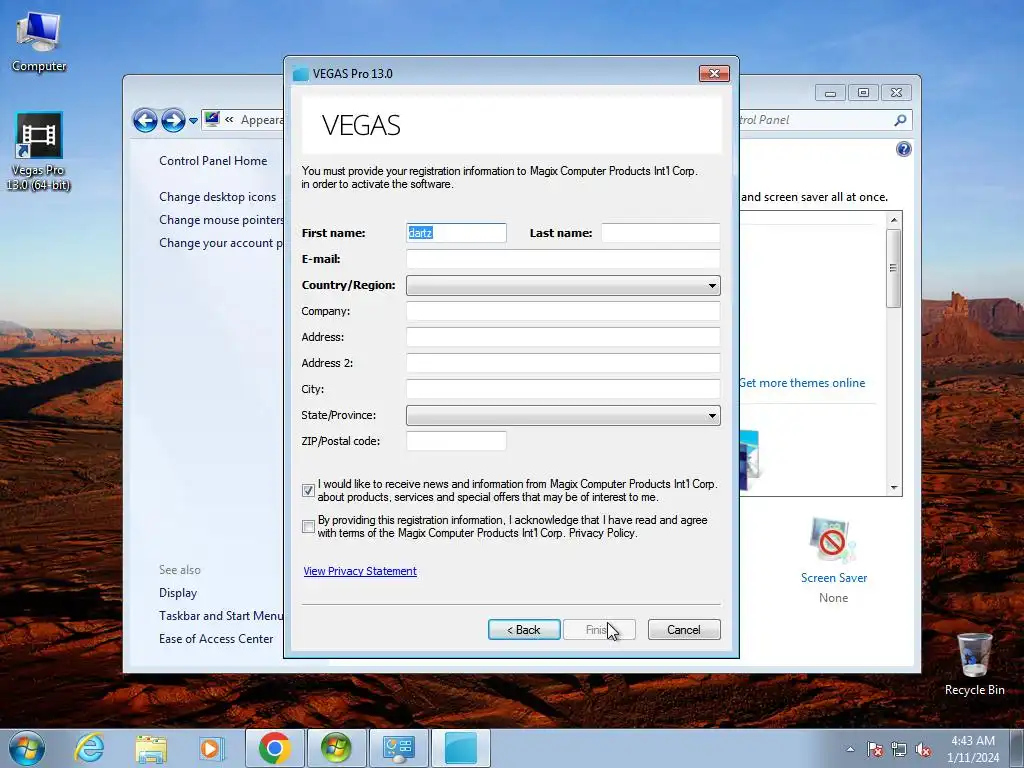The width and height of the screenshot is (1024, 768).
Task: Launch Internet Explorer from the taskbar
Action: click(x=89, y=748)
